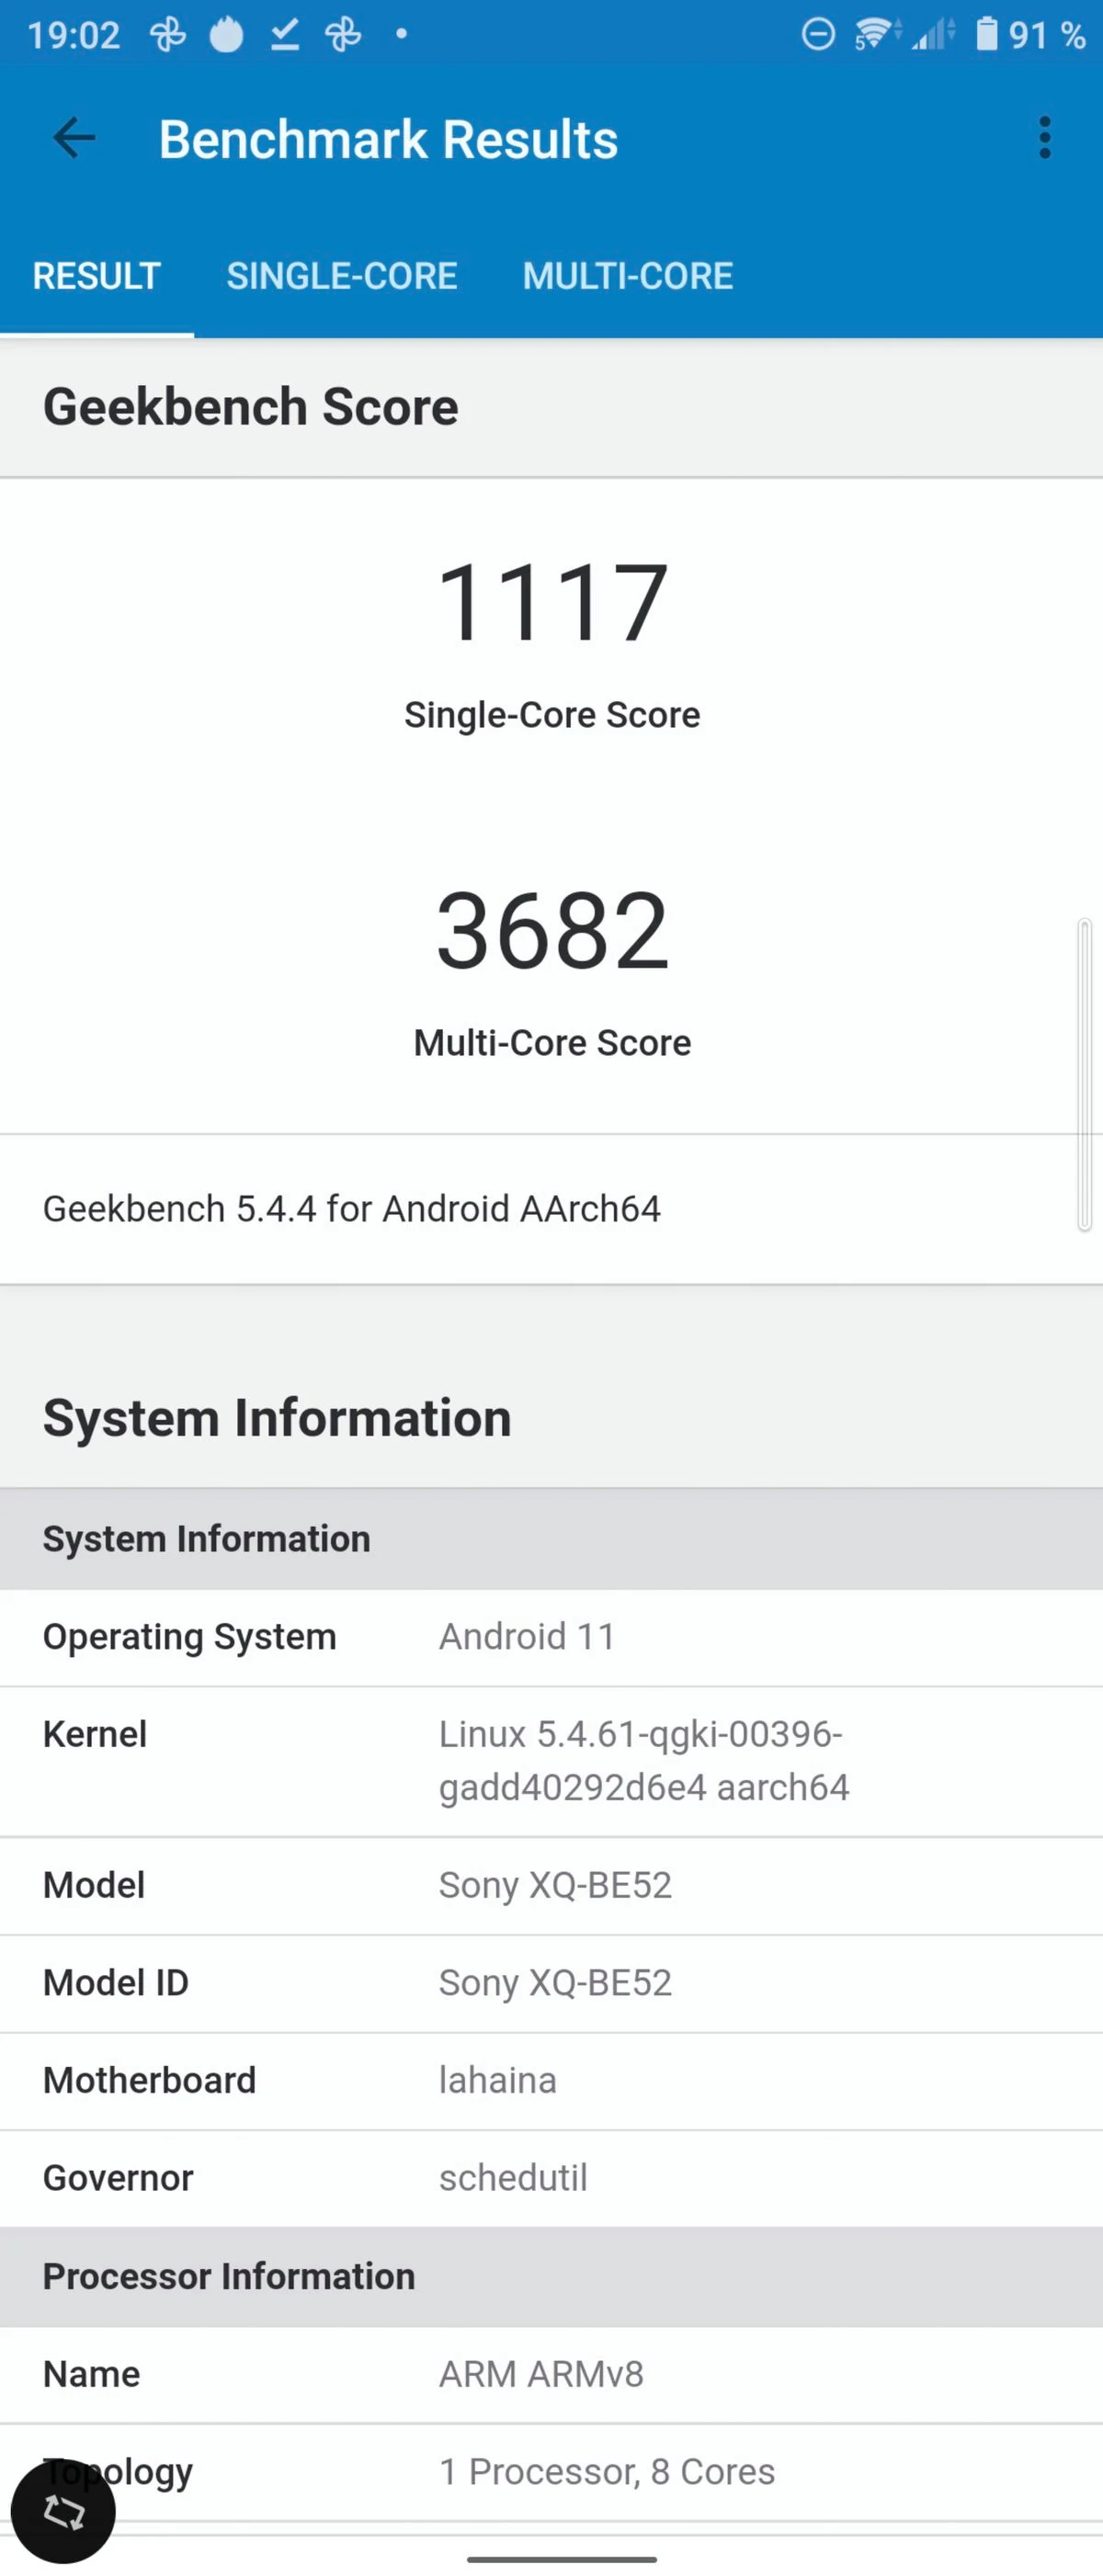This screenshot has width=1103, height=2576.
Task: Tap the first fan notification icon
Action: (x=168, y=35)
